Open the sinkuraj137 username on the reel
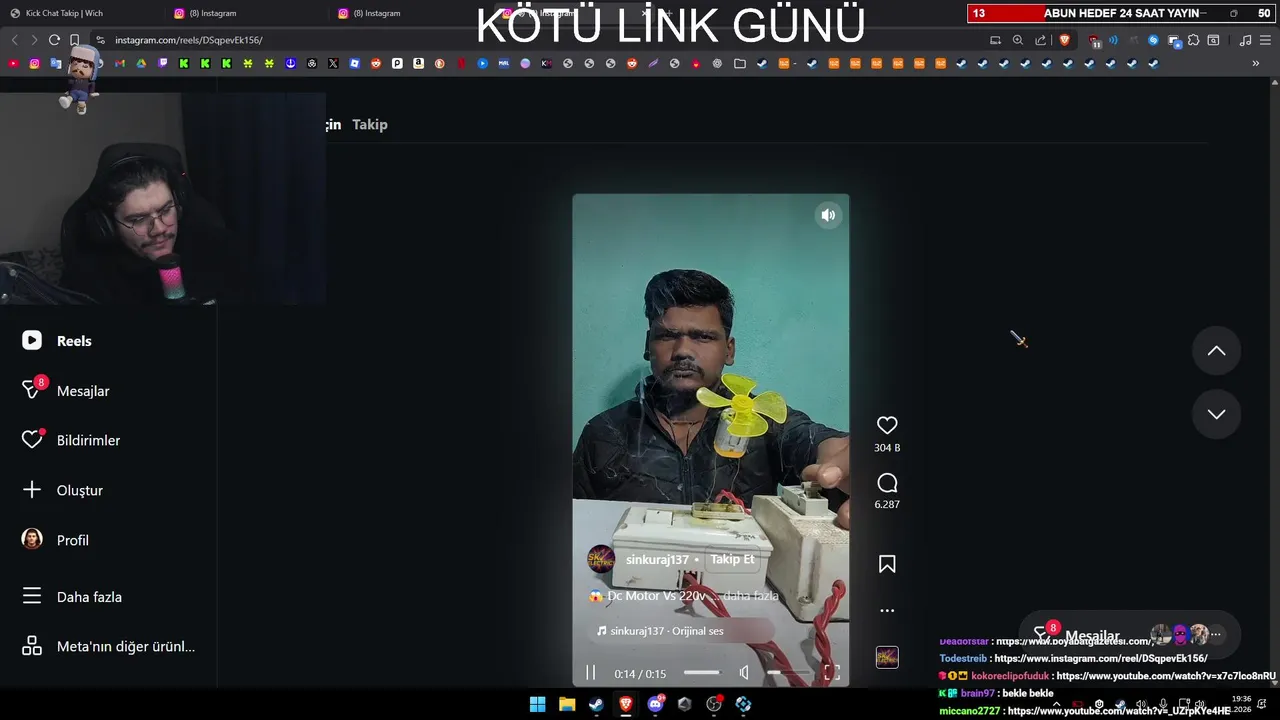 (657, 560)
